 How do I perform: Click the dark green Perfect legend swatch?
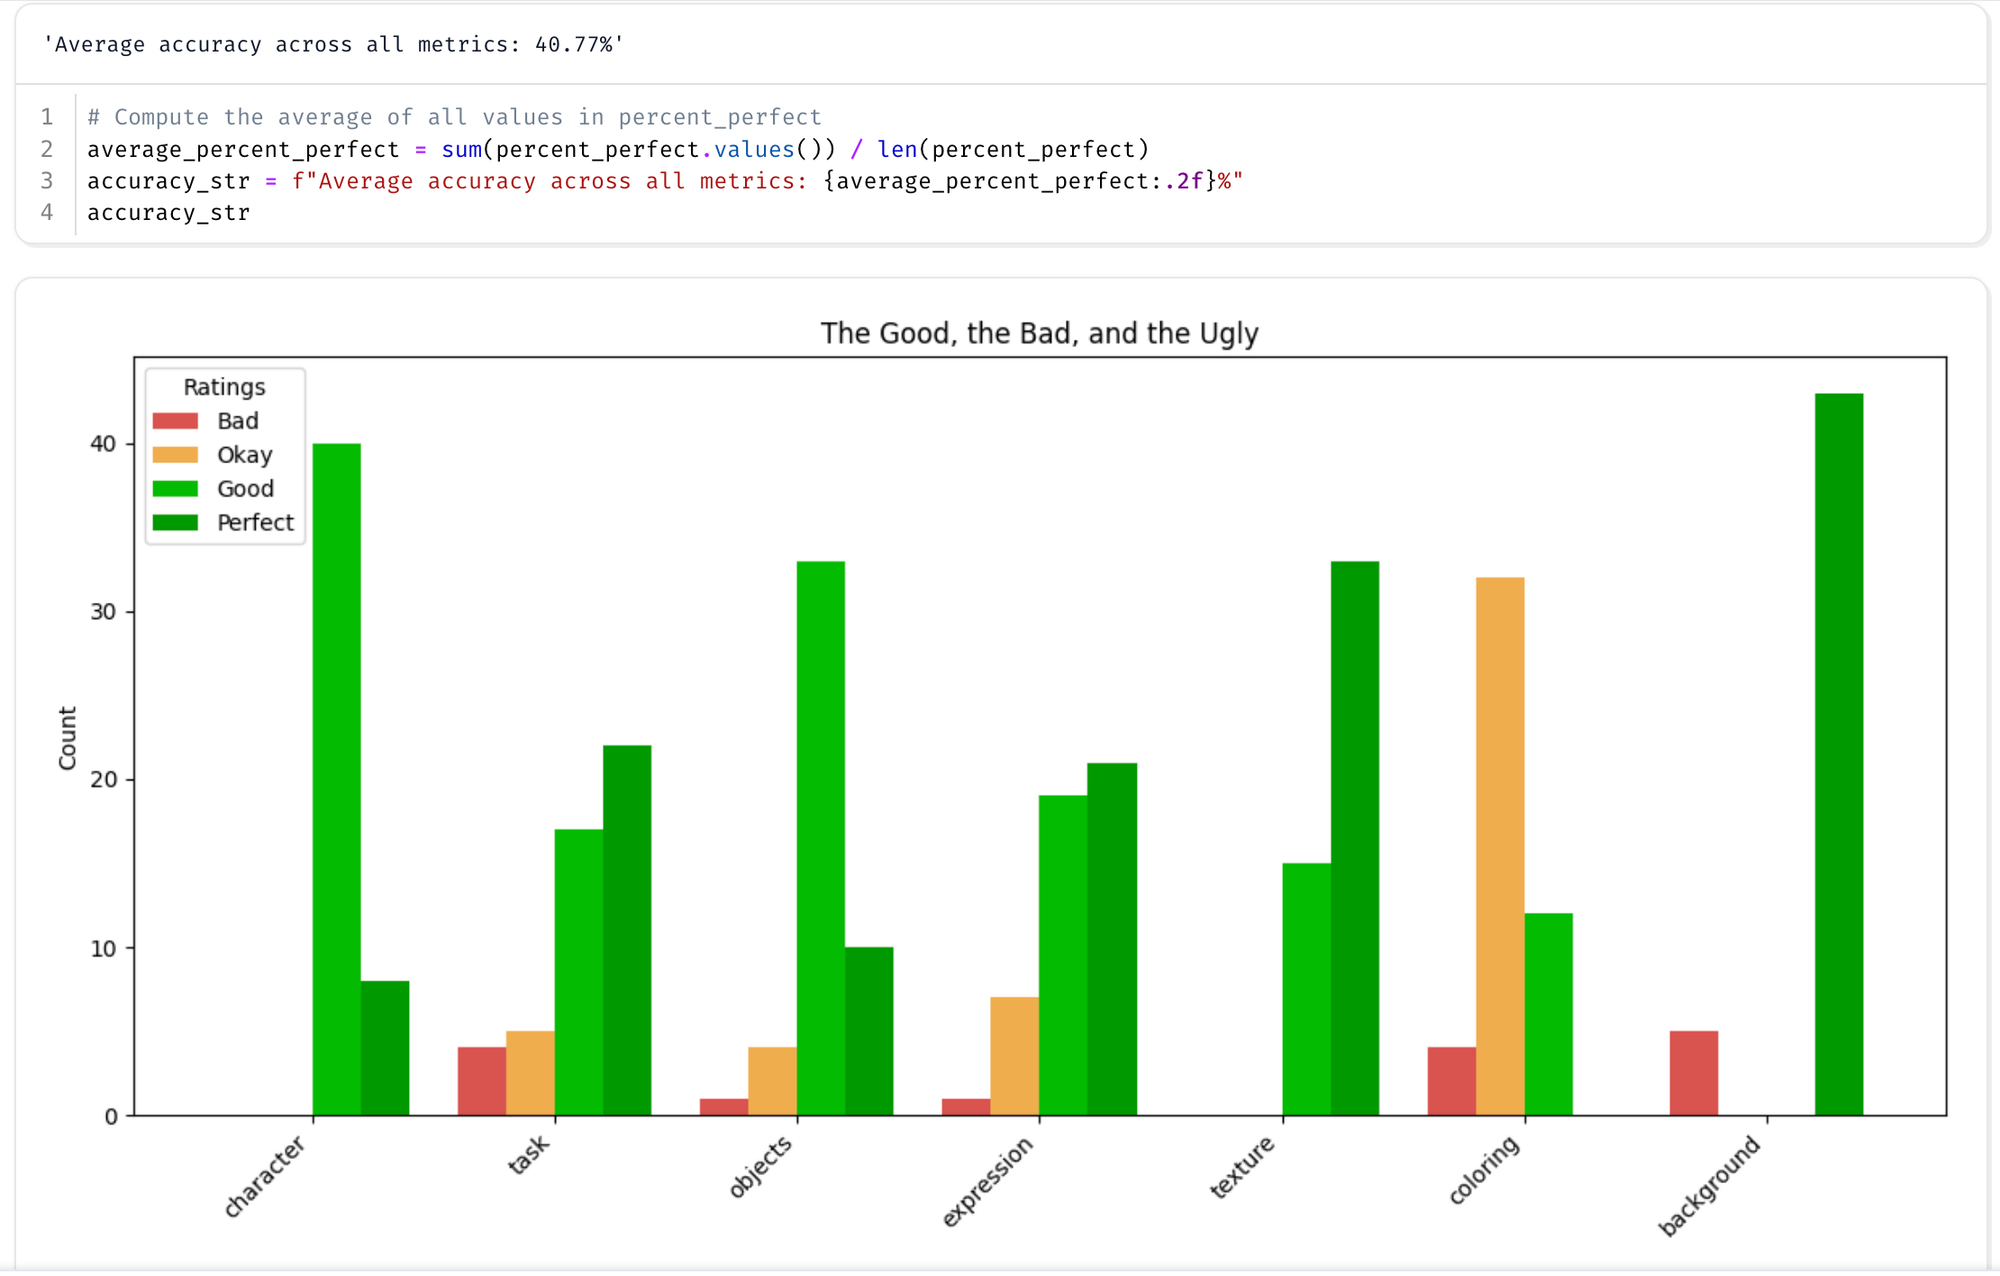[175, 523]
